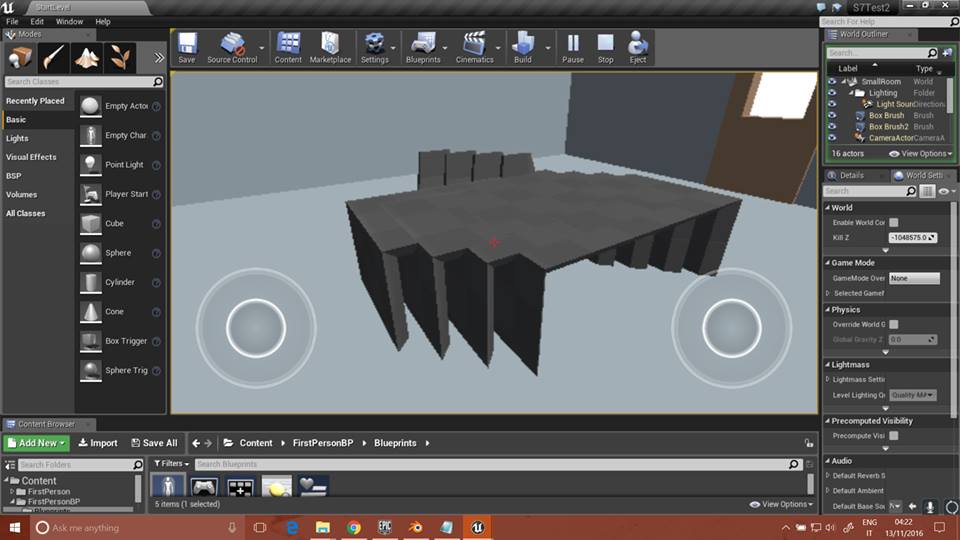Hide the CameraActor via eye icon
The image size is (960, 540).
pyautogui.click(x=832, y=138)
